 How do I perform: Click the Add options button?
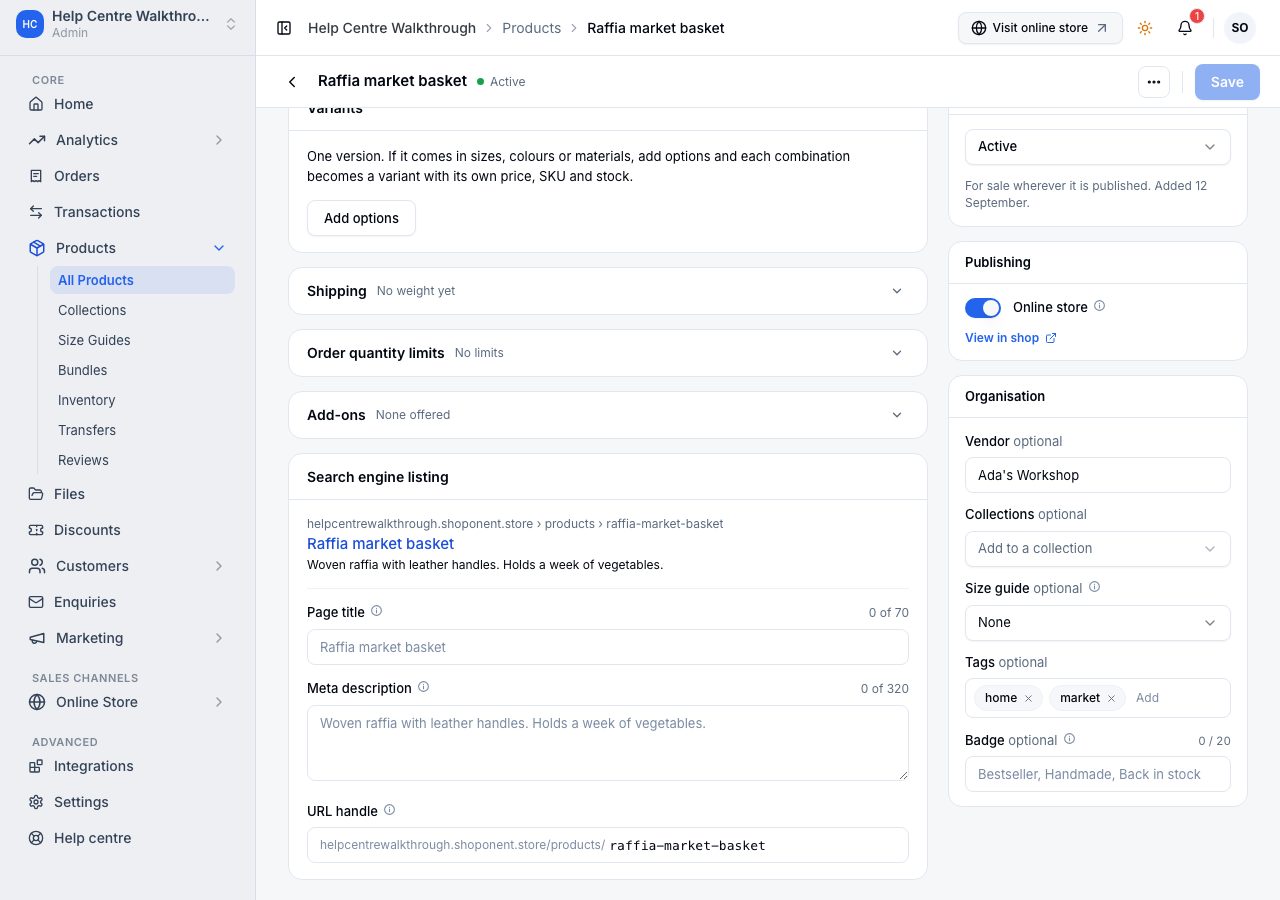361,218
